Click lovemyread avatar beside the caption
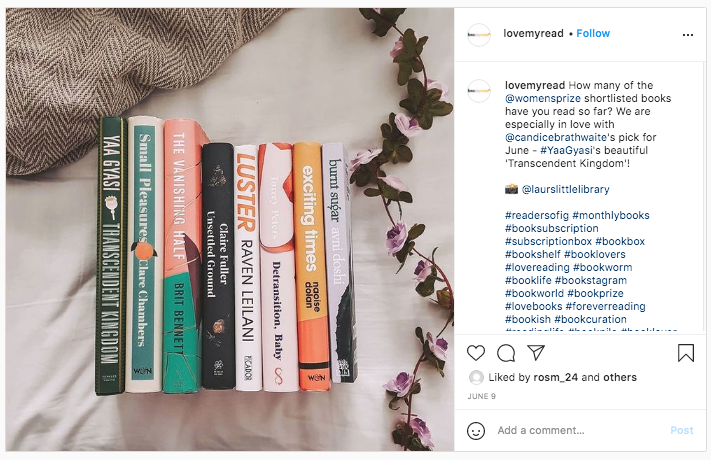 tap(479, 91)
